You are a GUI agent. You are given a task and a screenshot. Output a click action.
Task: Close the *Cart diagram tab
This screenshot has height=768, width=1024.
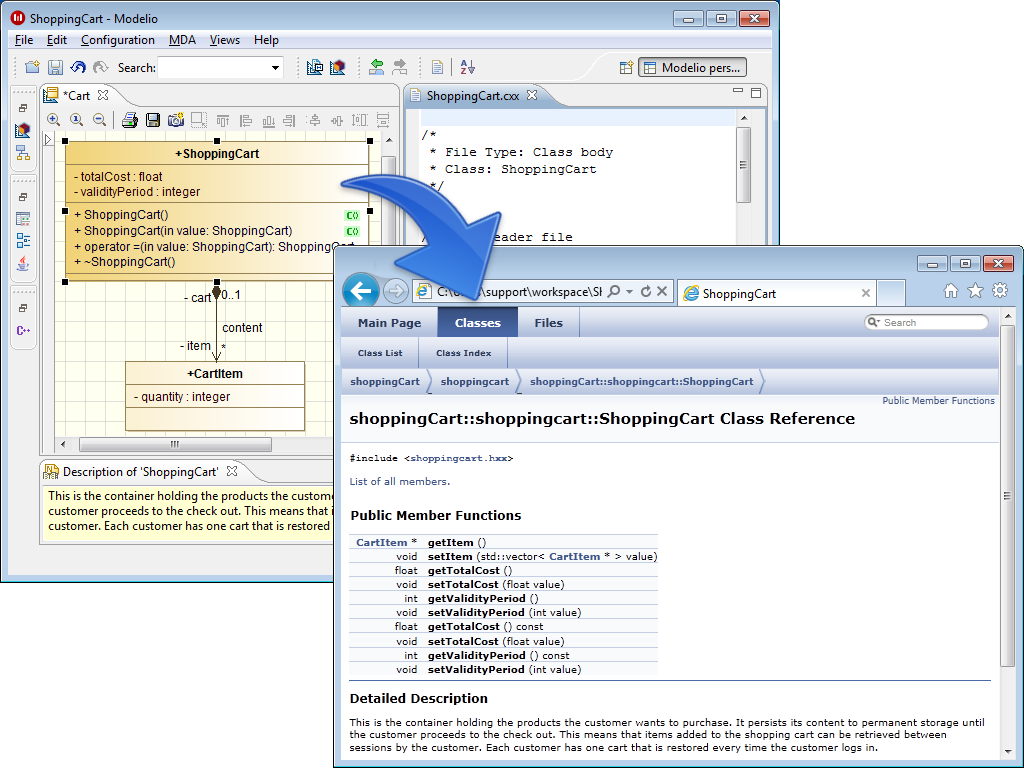pos(103,95)
